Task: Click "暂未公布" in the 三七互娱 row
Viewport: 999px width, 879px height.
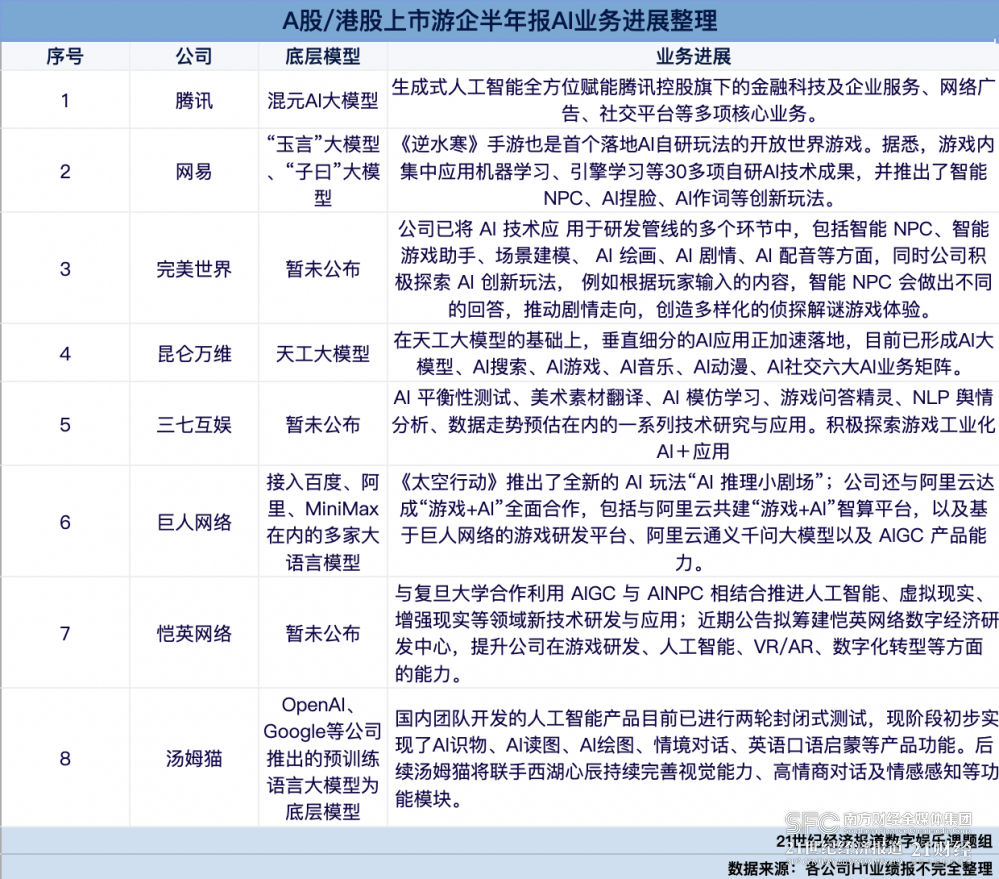Action: point(322,425)
